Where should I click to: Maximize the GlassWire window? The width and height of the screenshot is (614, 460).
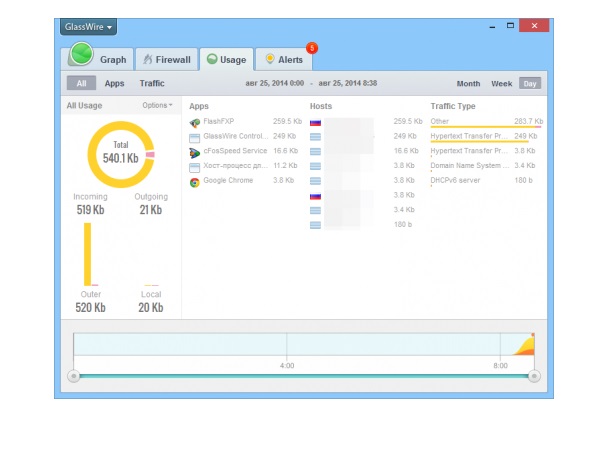510,26
